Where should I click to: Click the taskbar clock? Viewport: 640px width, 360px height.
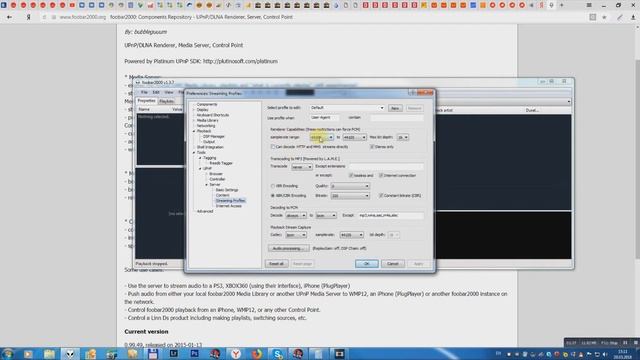pos(623,354)
